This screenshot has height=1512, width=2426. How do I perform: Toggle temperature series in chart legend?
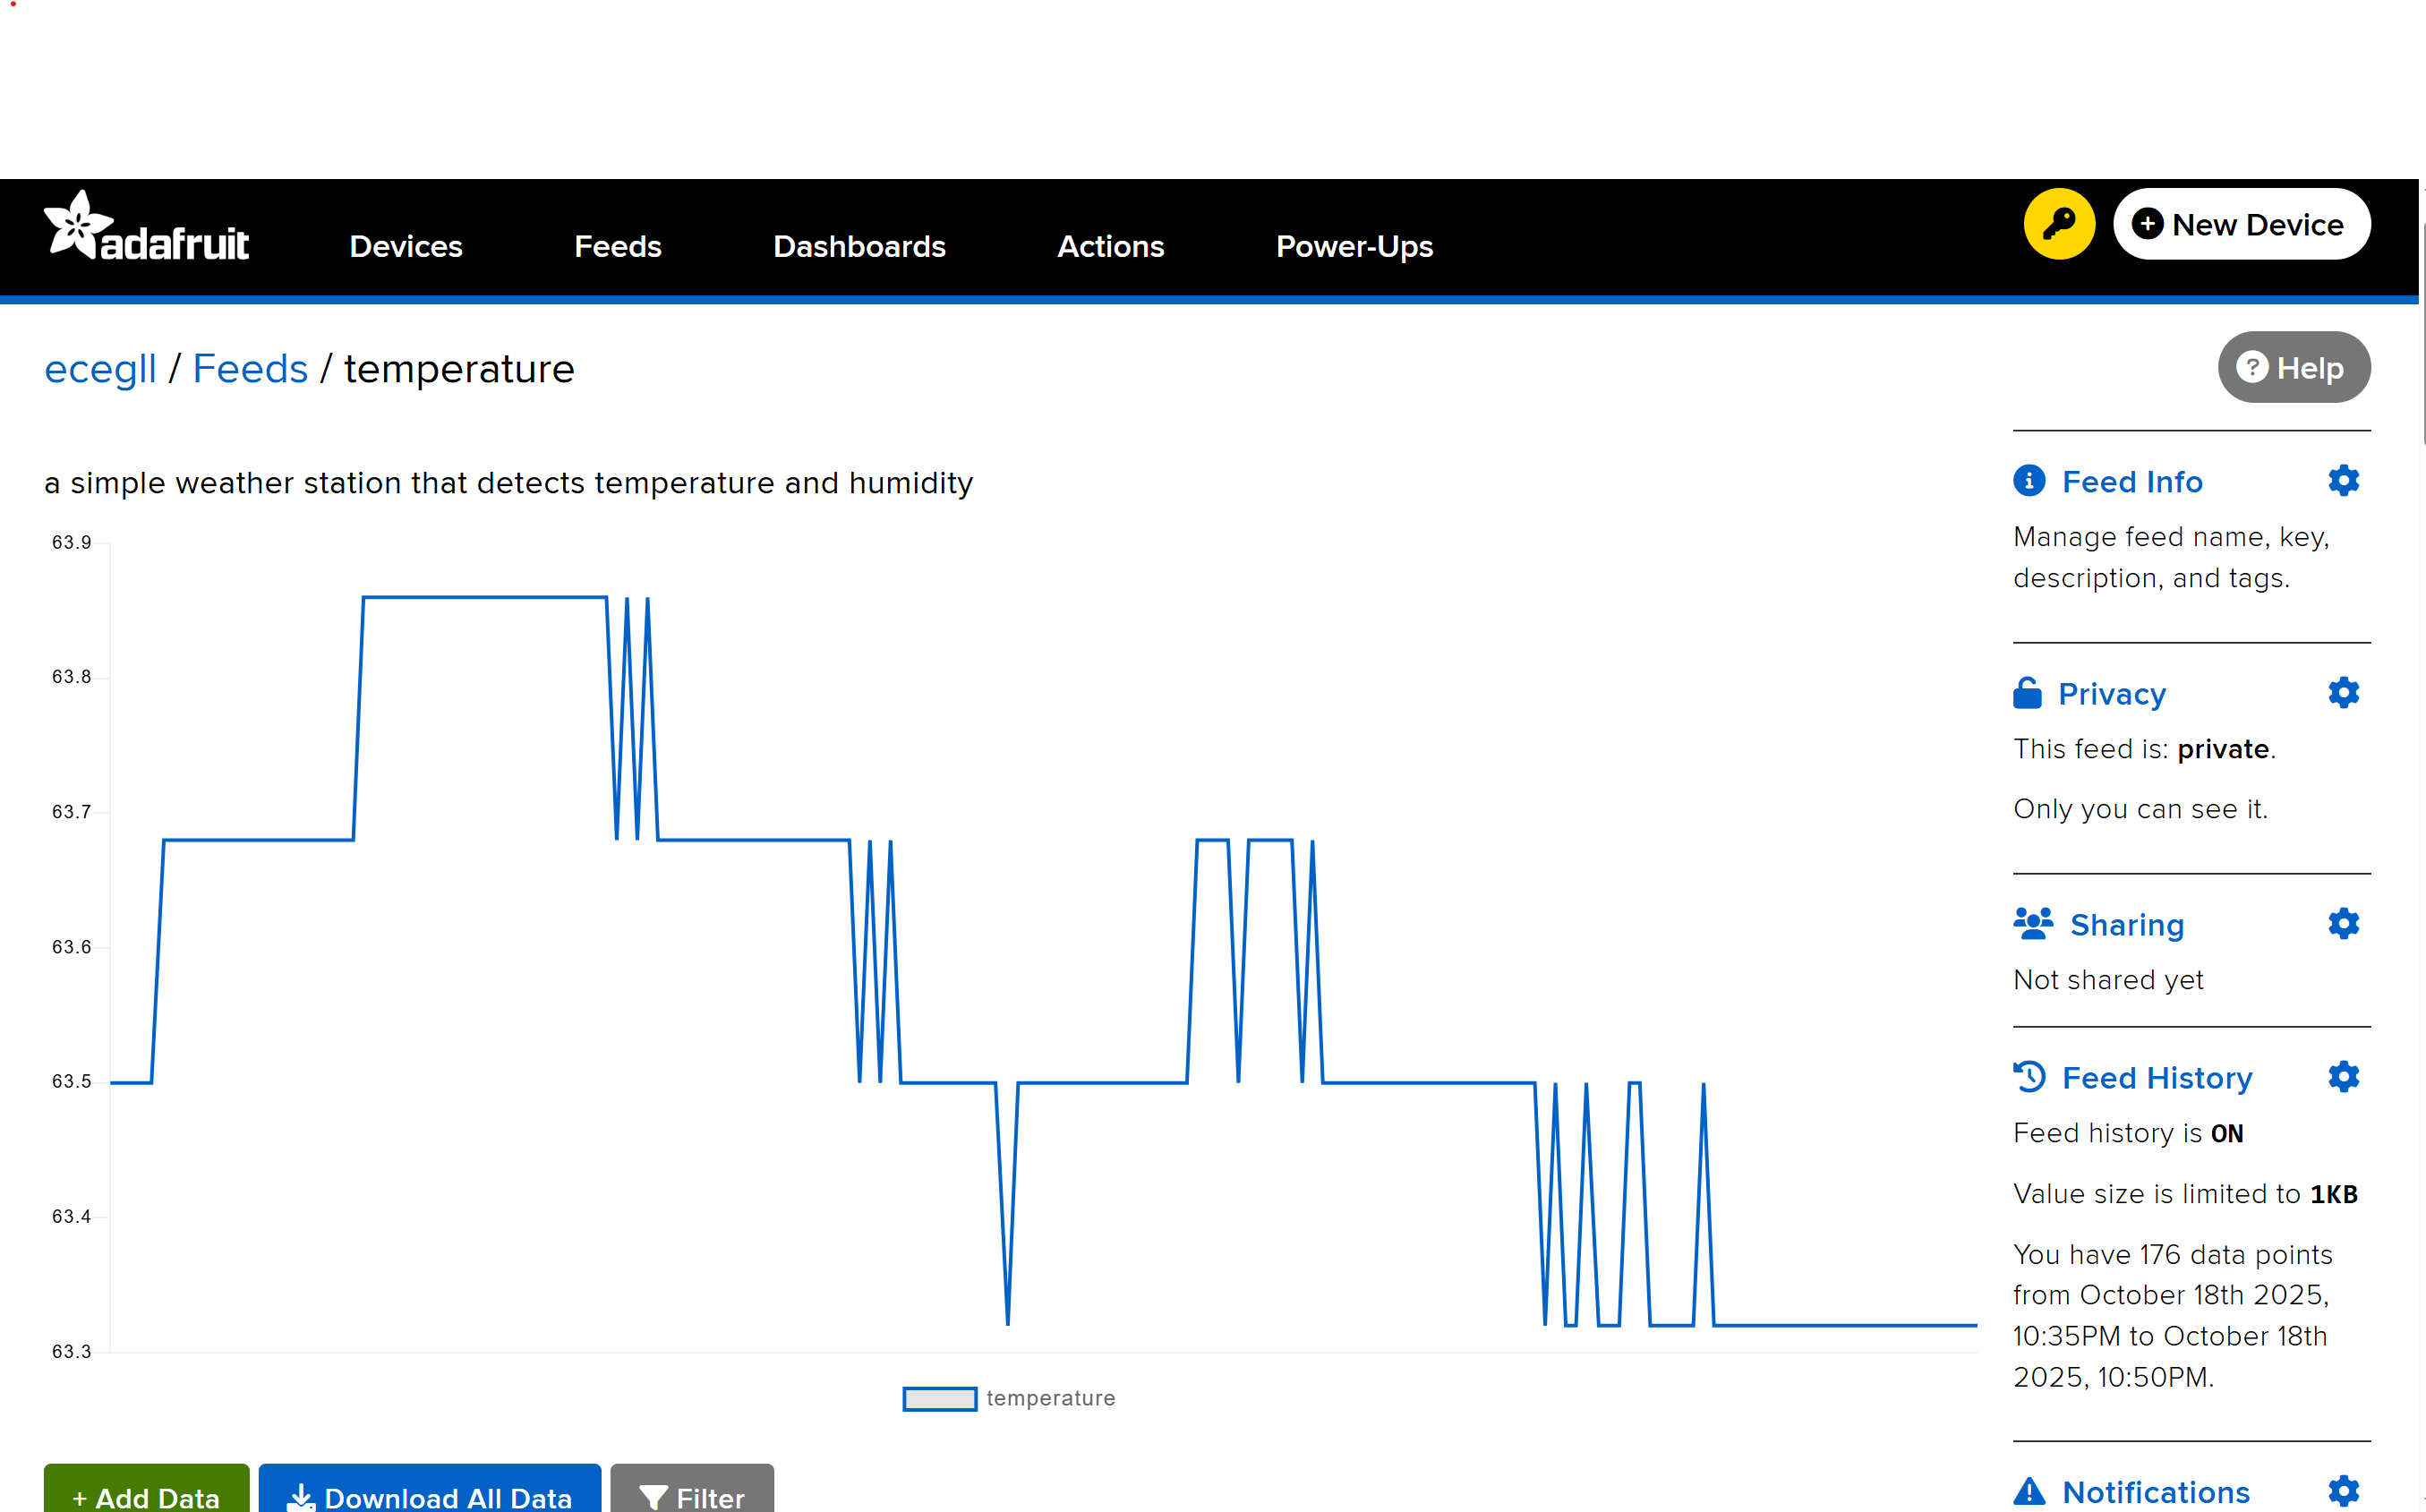pos(1009,1398)
